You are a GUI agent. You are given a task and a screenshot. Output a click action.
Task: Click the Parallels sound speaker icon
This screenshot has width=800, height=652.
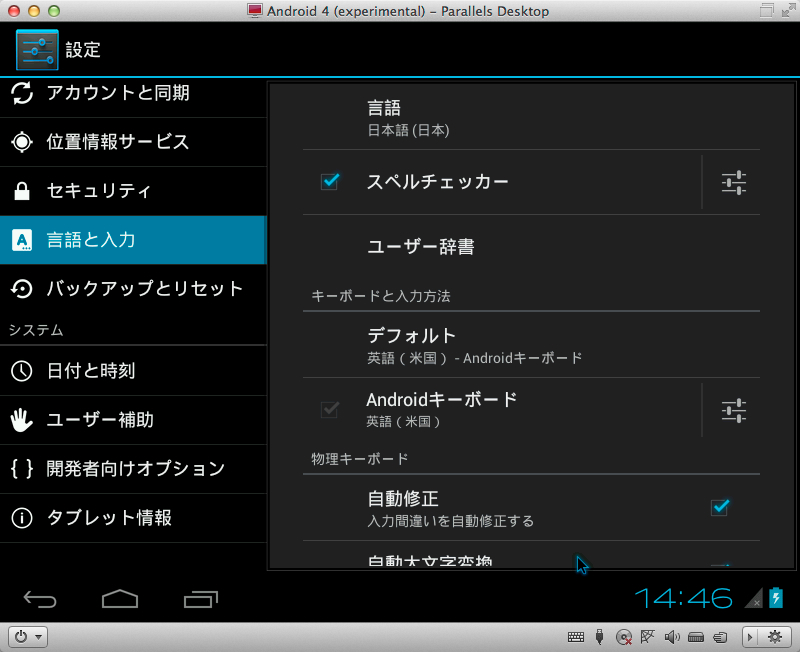point(672,637)
